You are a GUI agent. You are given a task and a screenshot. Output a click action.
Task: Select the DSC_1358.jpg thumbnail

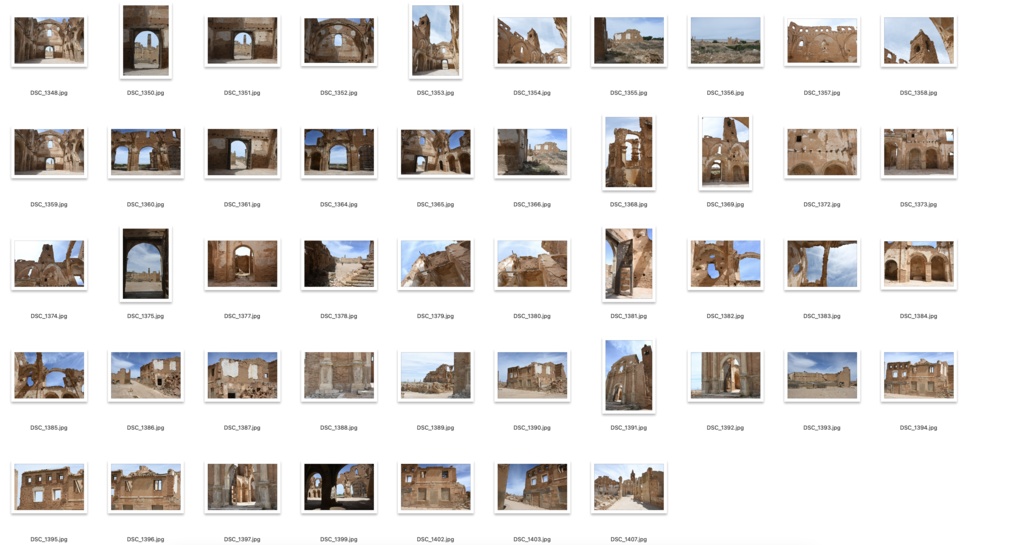click(919, 40)
